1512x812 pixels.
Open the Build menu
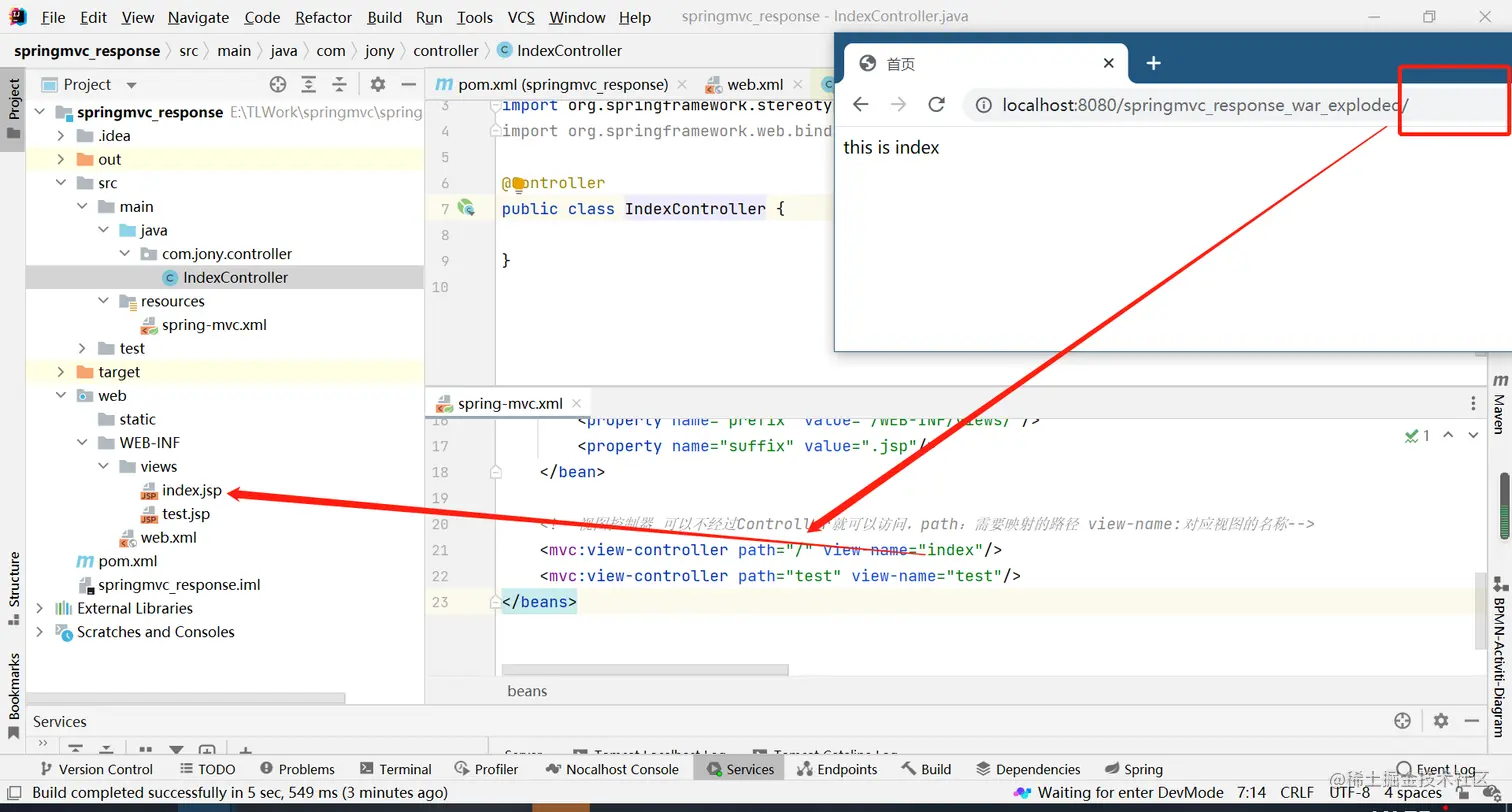coord(385,17)
